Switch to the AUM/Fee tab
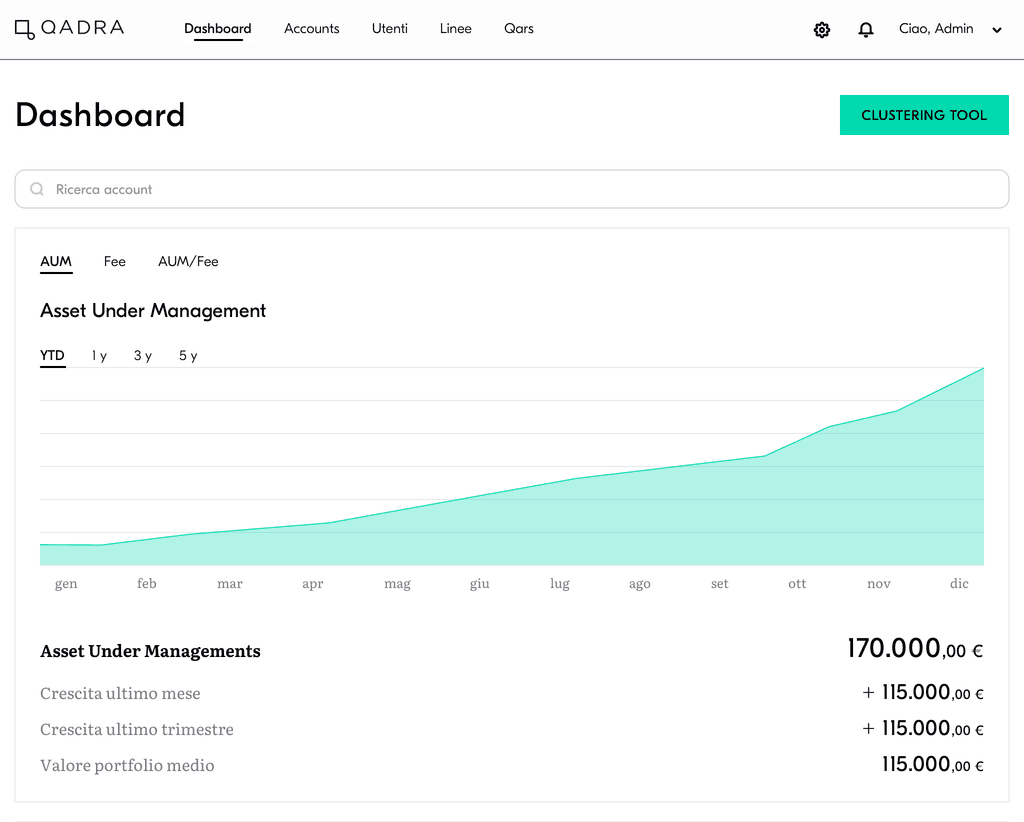The width and height of the screenshot is (1024, 822). coord(188,262)
